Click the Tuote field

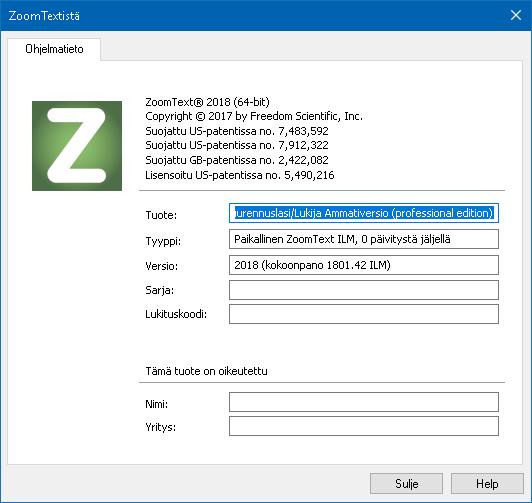click(364, 213)
